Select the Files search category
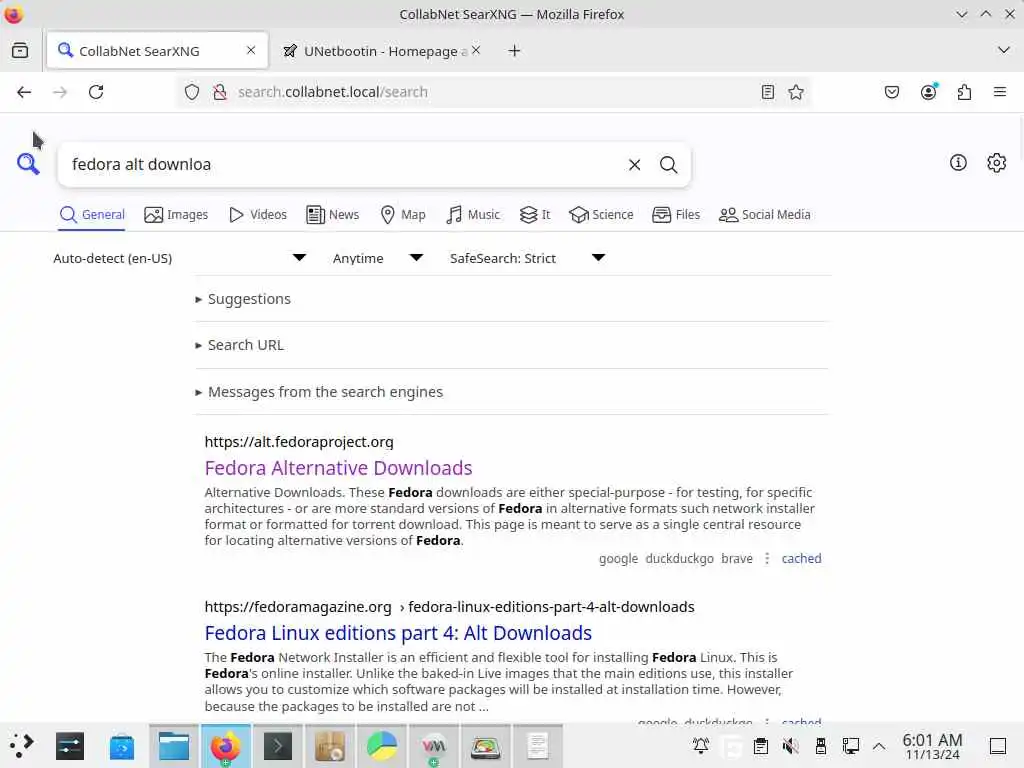This screenshot has height=768, width=1024. [x=676, y=215]
